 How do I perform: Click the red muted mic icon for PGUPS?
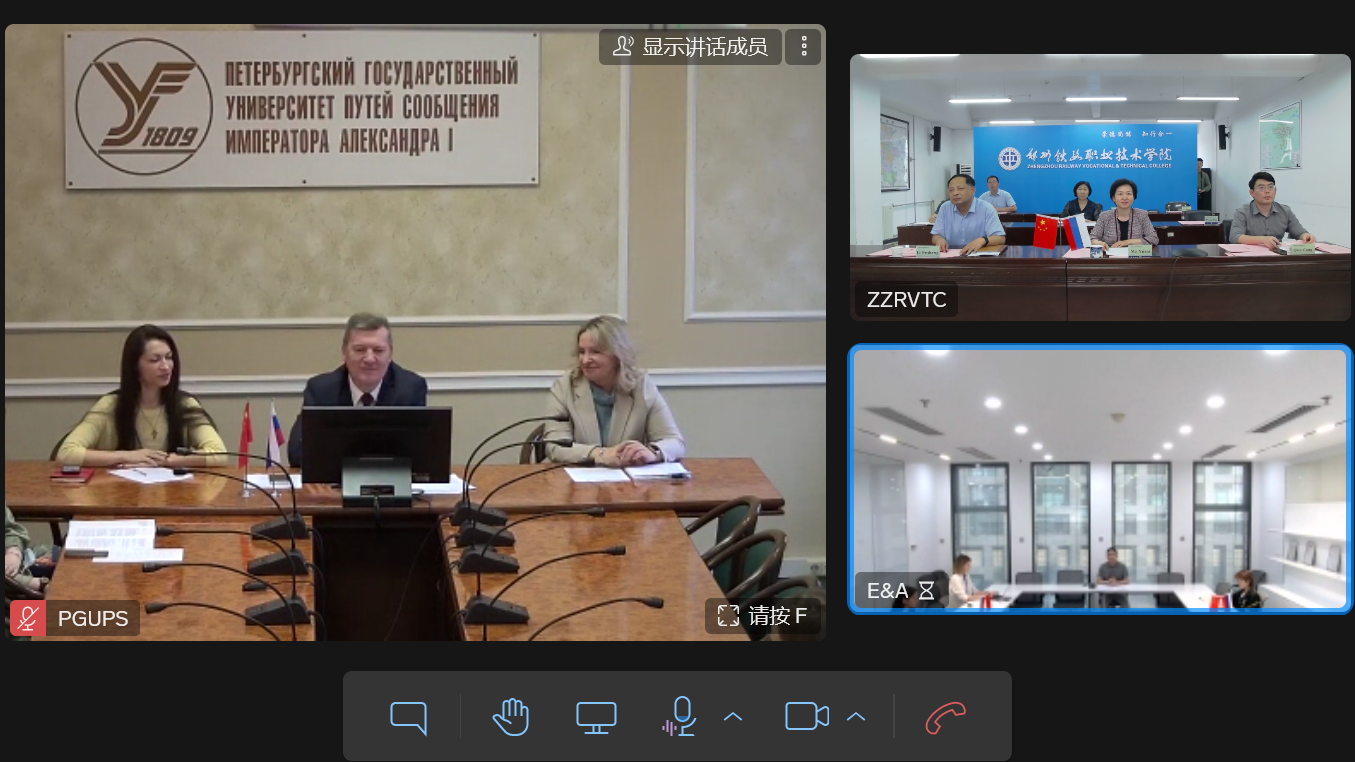[x=28, y=618]
